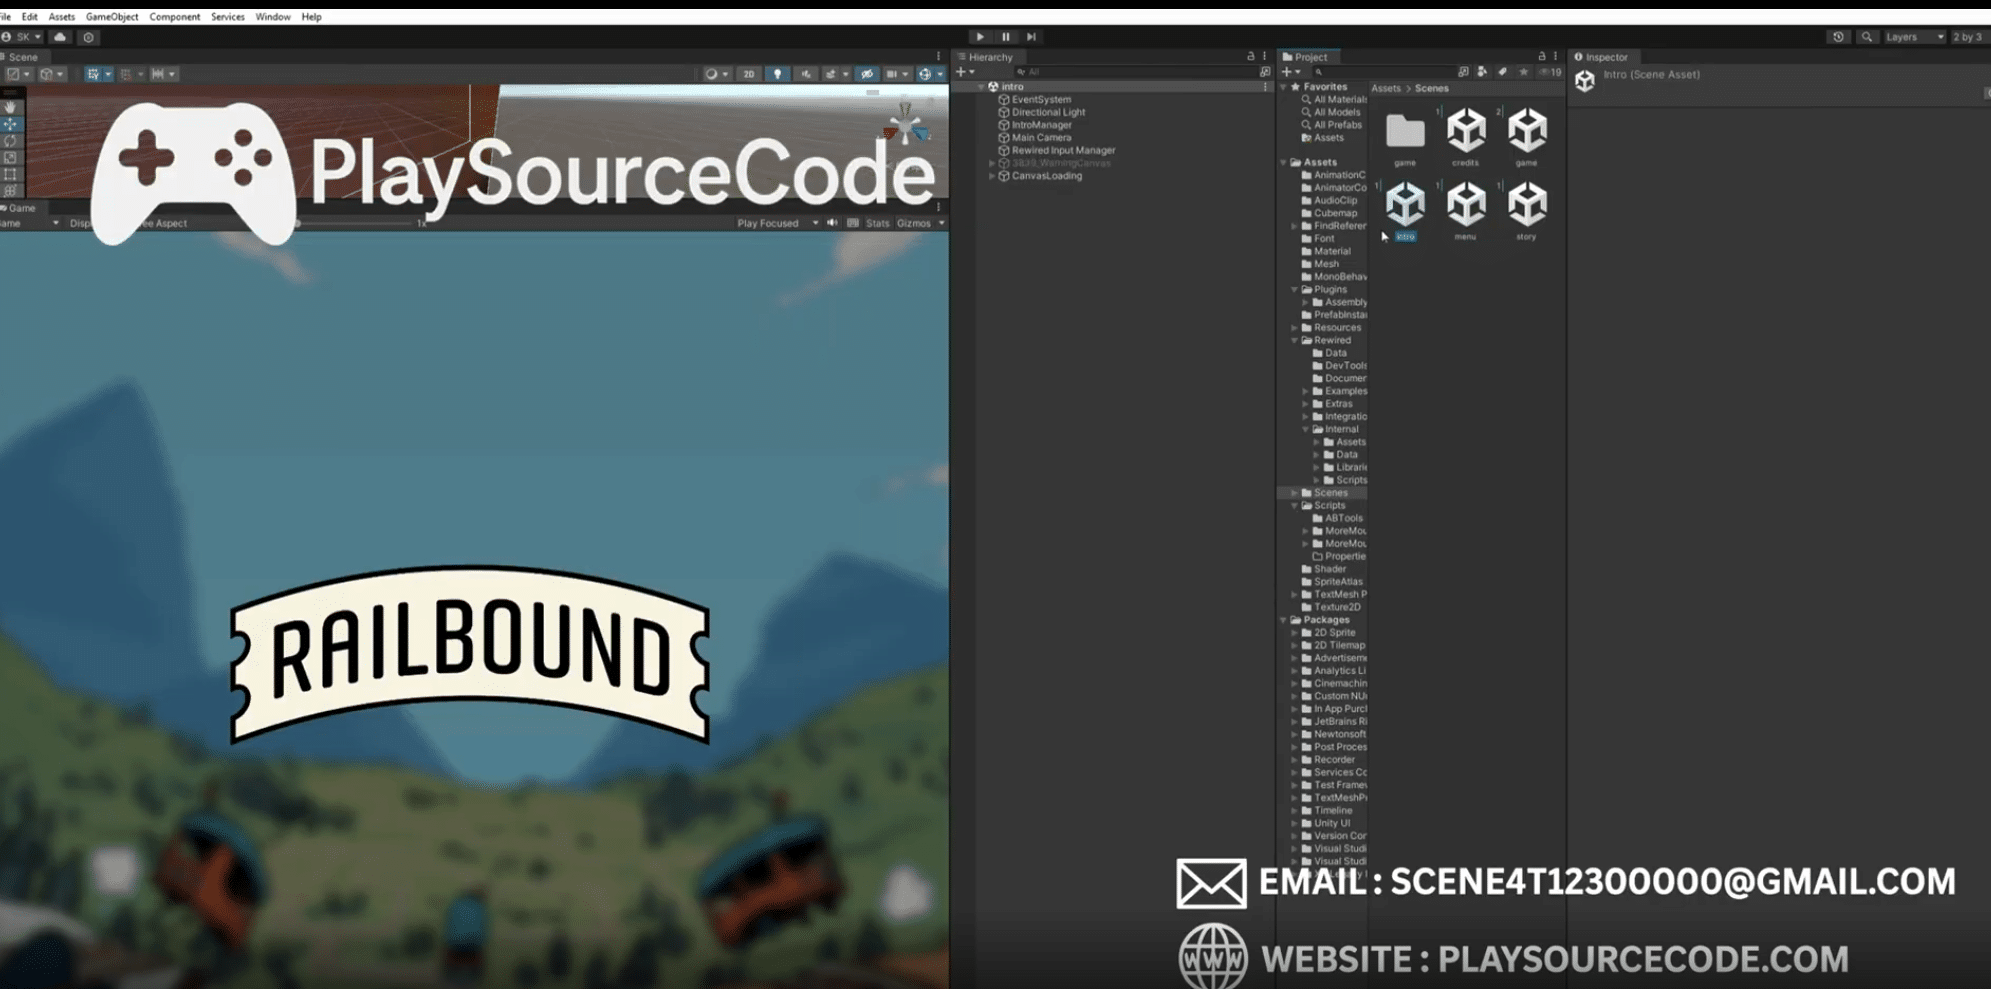
Task: Select the Scenes folder in tree
Action: pos(1330,493)
